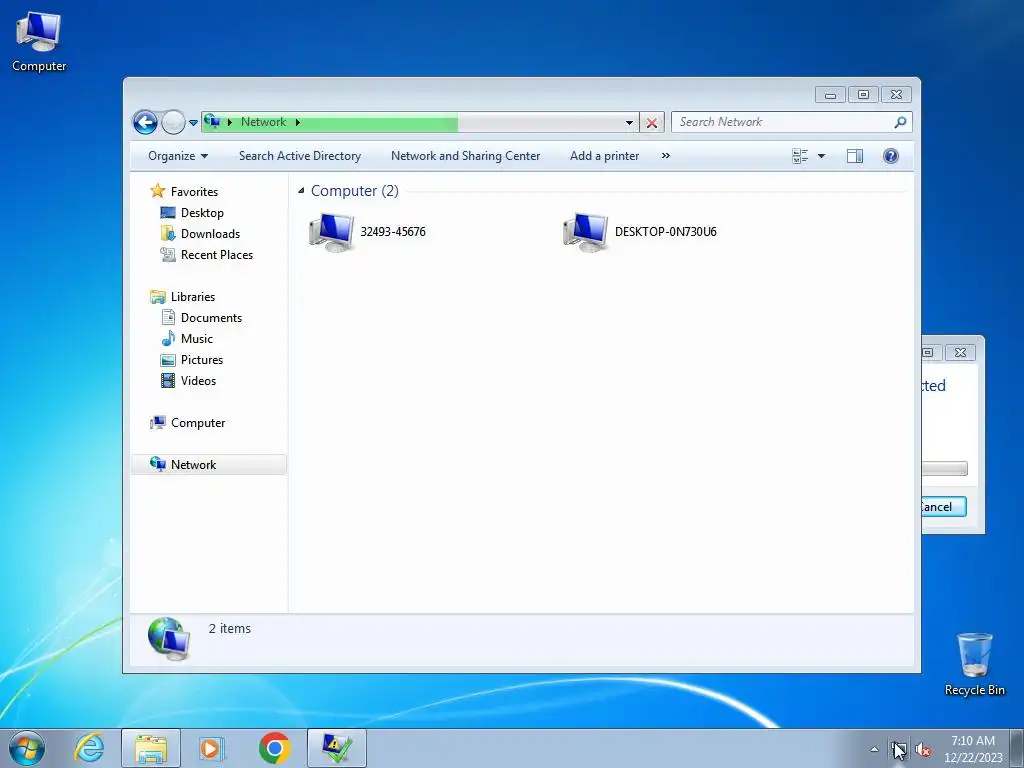Screen dimensions: 1024x768
Task: Click the Libraries folder icon
Action: (157, 296)
